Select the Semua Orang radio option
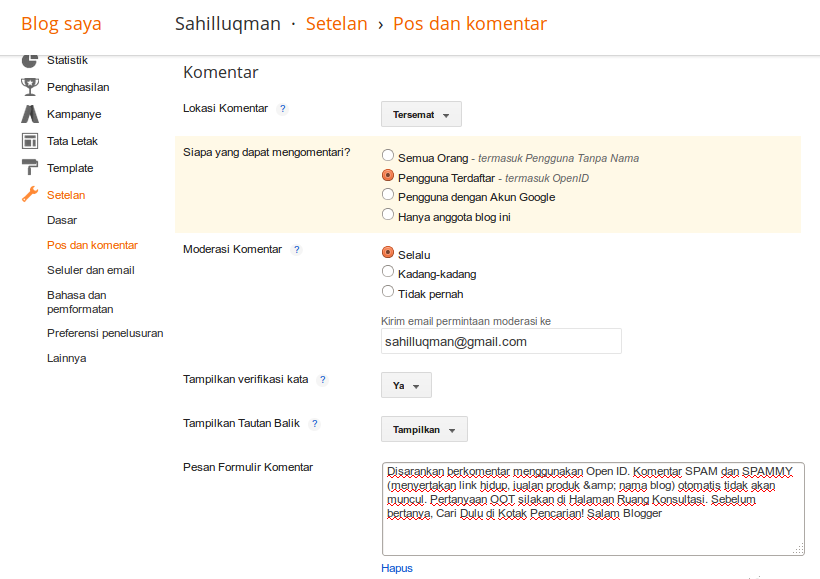Image resolution: width=820 pixels, height=579 pixels. pos(388,155)
